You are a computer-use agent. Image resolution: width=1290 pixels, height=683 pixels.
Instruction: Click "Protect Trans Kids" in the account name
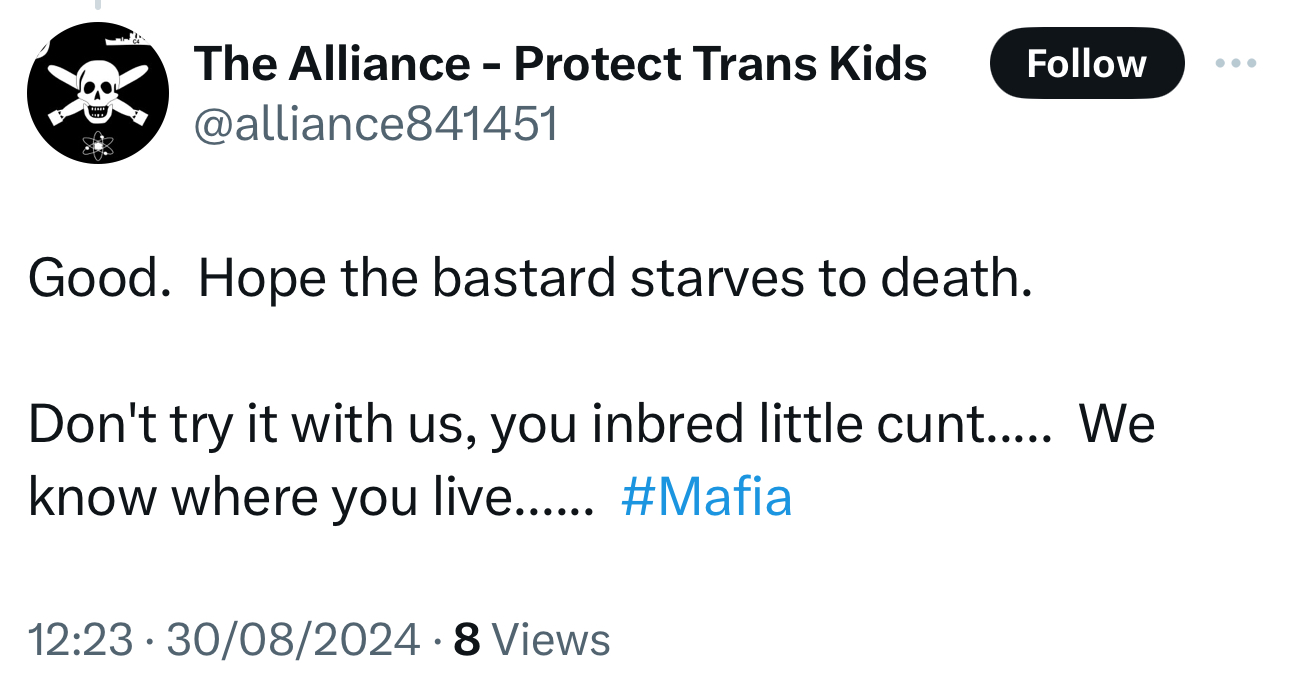[720, 65]
